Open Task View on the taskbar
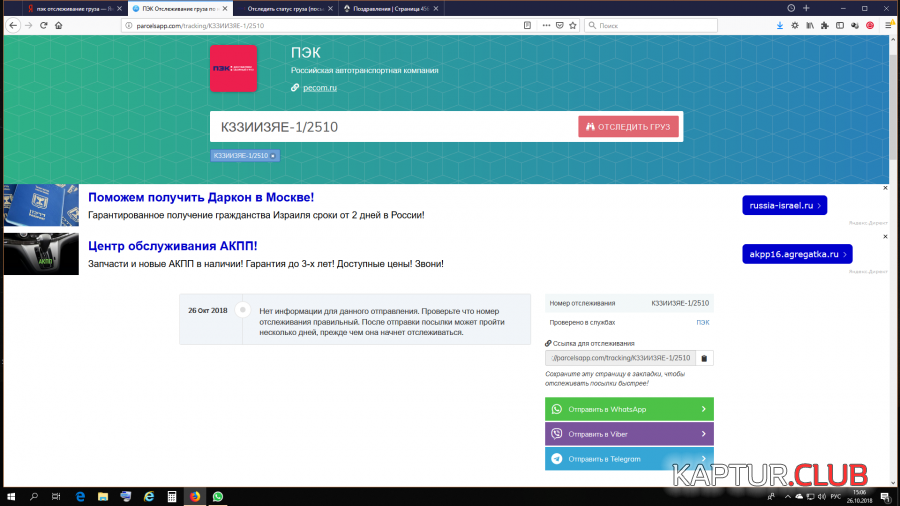This screenshot has width=900, height=506. 56,497
